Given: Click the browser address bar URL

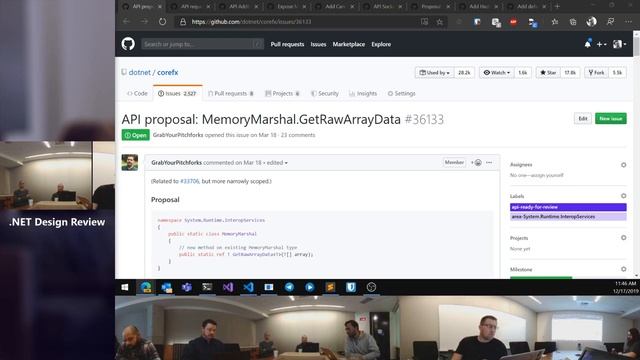Looking at the screenshot, I should pyautogui.click(x=251, y=22).
